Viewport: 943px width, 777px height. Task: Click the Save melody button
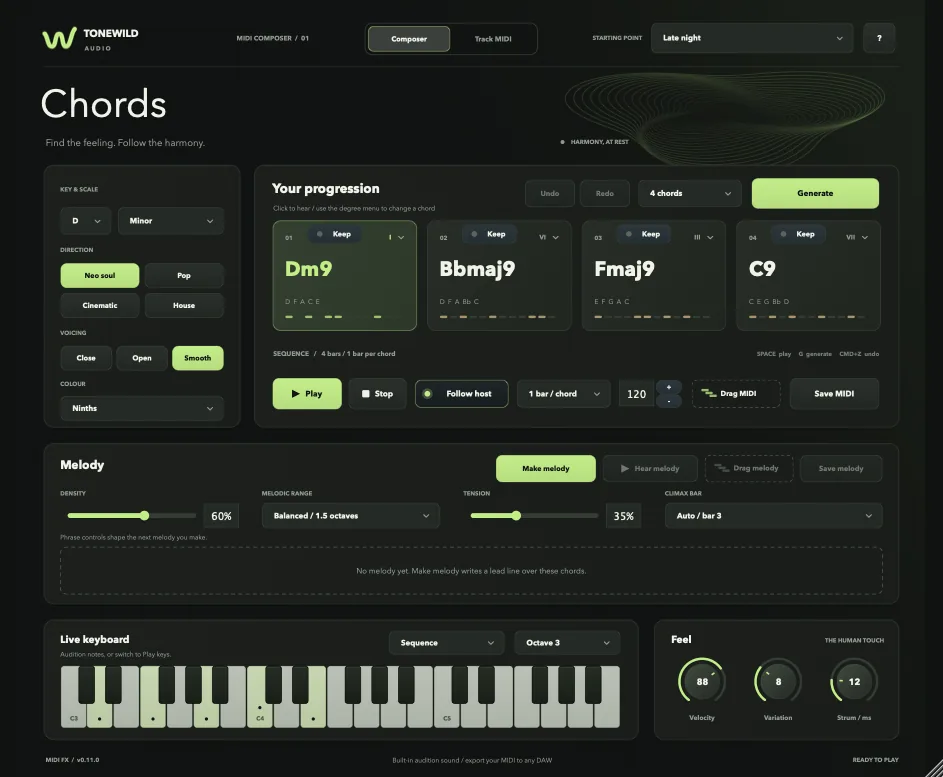tap(841, 468)
